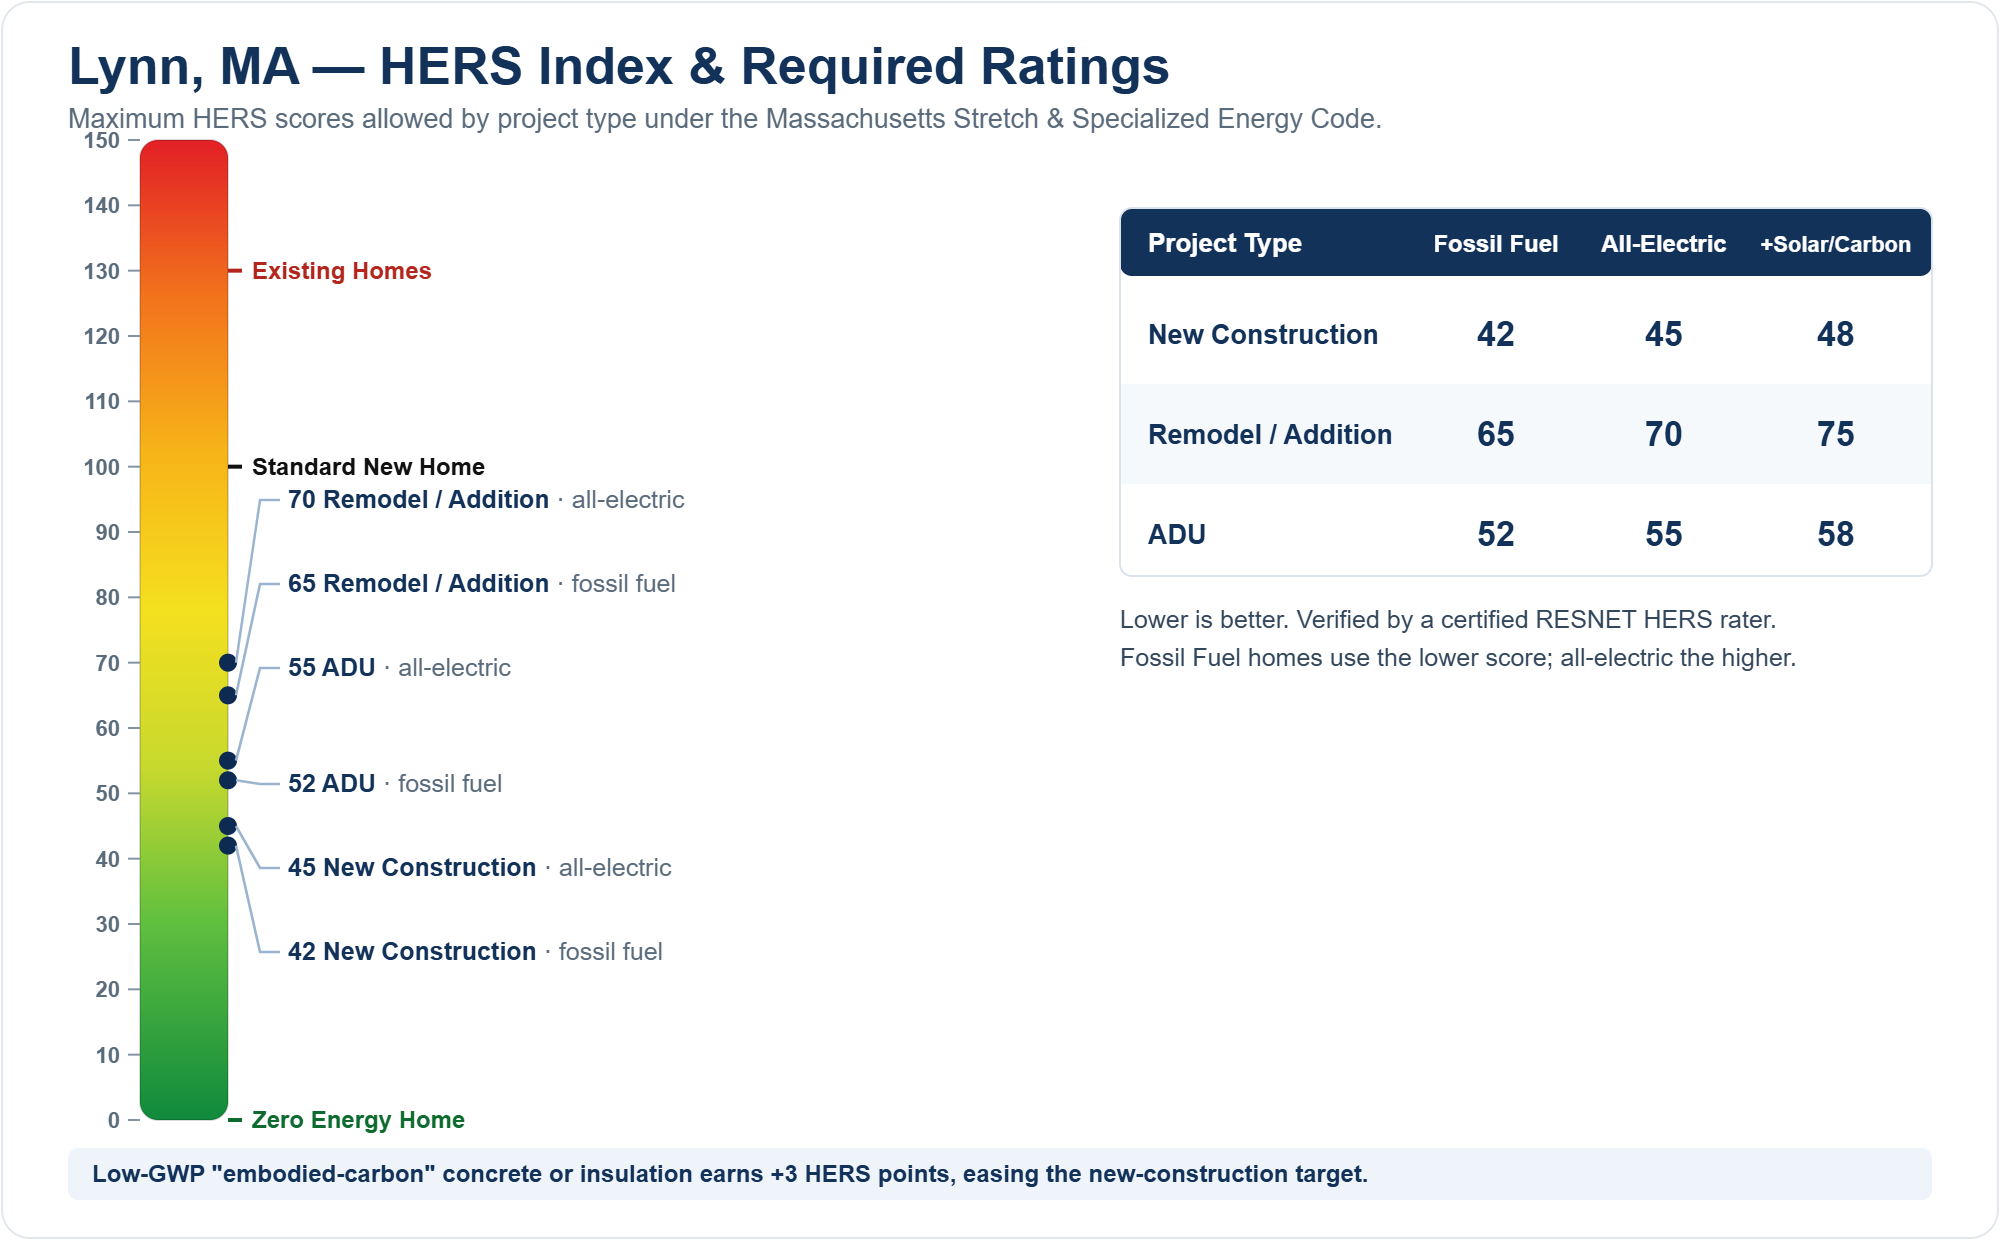The image size is (2000, 1240).
Task: Click New Construction solar/carbon value 48
Action: point(1836,334)
